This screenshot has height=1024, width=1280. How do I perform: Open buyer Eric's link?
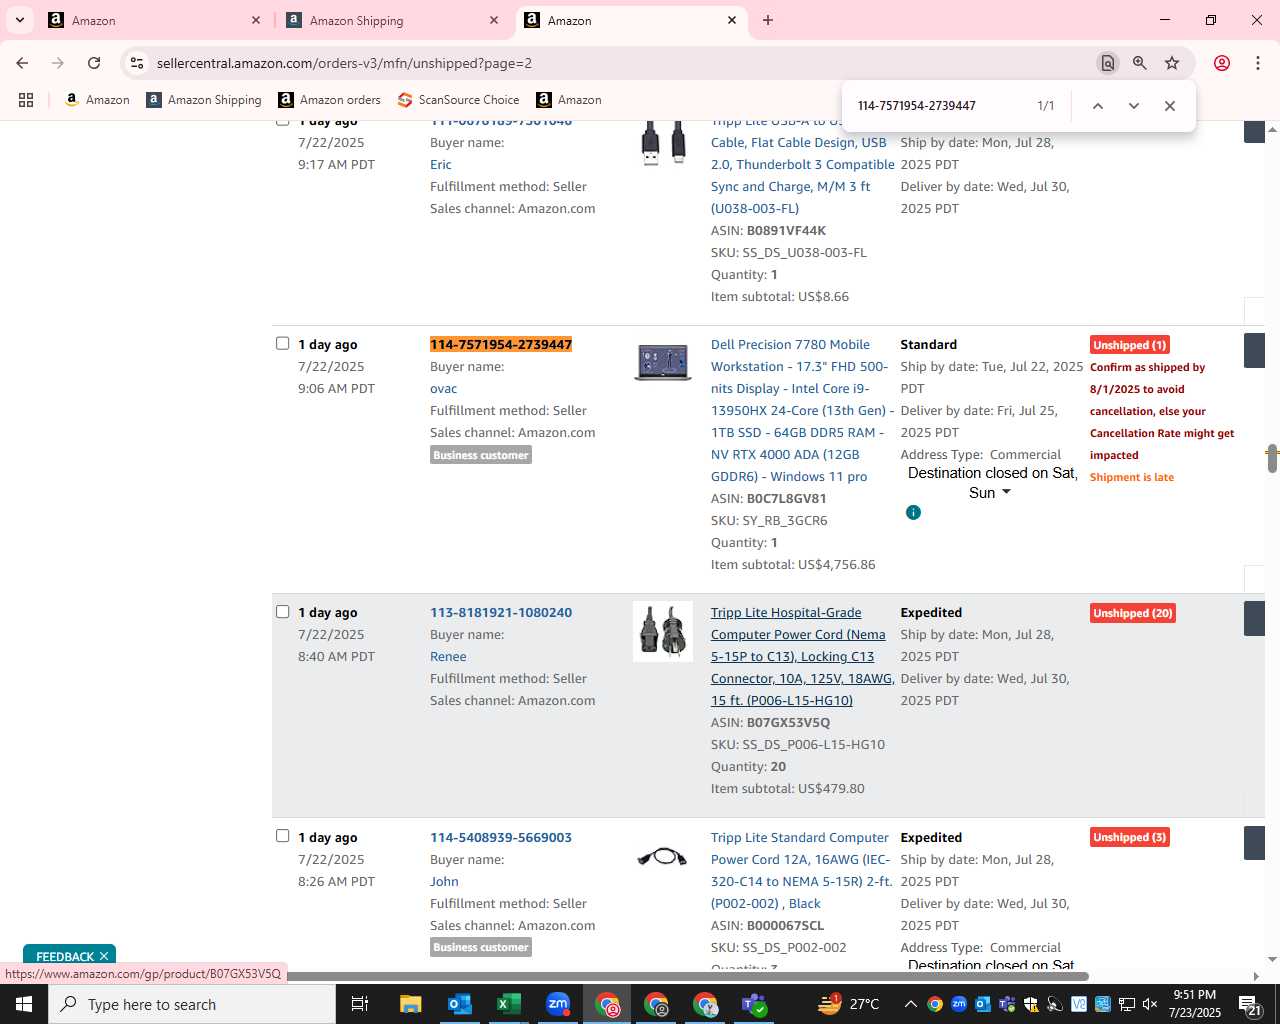click(441, 164)
